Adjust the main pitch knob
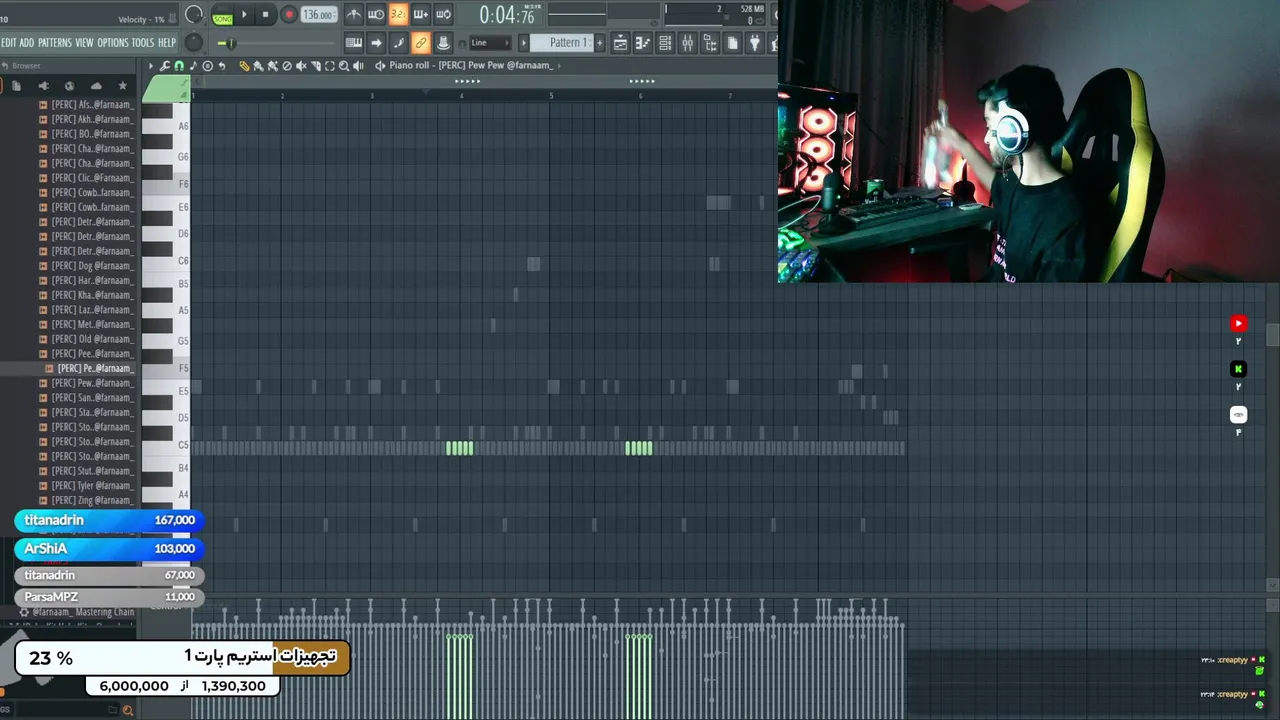1280x720 pixels. click(x=193, y=43)
